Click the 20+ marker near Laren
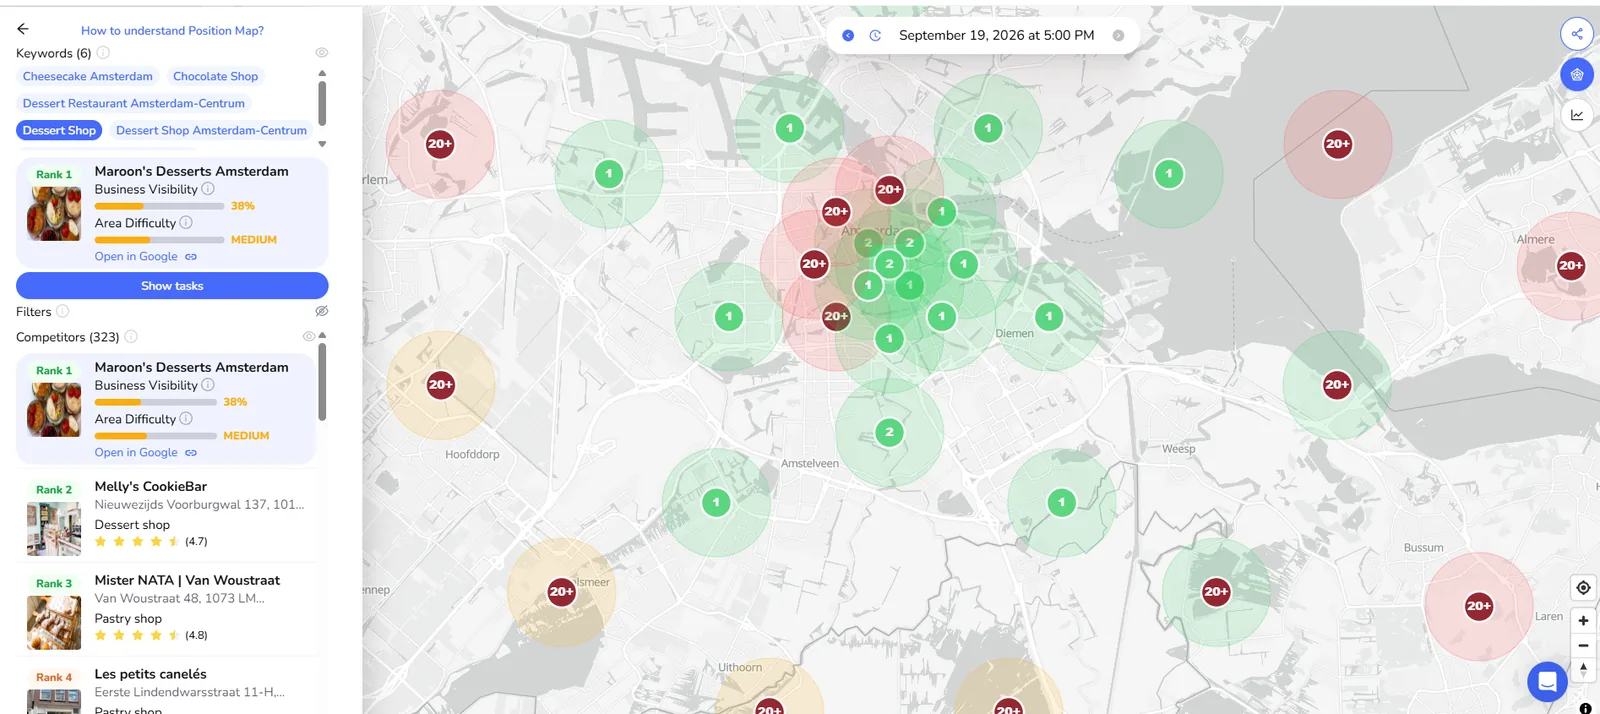Screen dimensions: 1600x714 pyautogui.click(x=1479, y=606)
